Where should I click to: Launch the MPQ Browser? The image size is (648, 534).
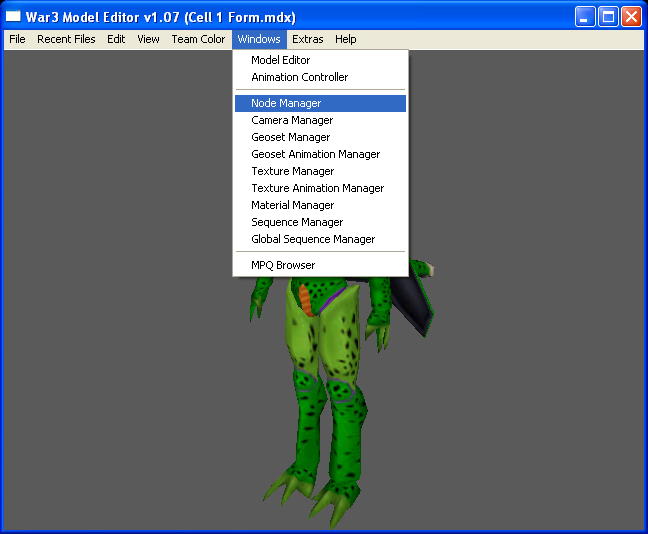[320, 265]
